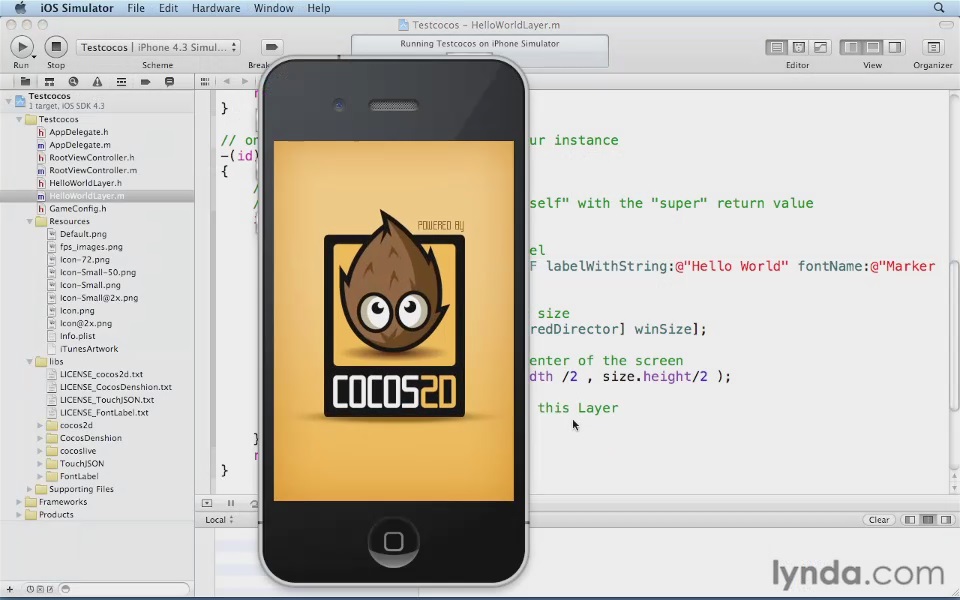Collapse the Testcocos group folder
Screen dimensions: 960x600
click(x=19, y=119)
